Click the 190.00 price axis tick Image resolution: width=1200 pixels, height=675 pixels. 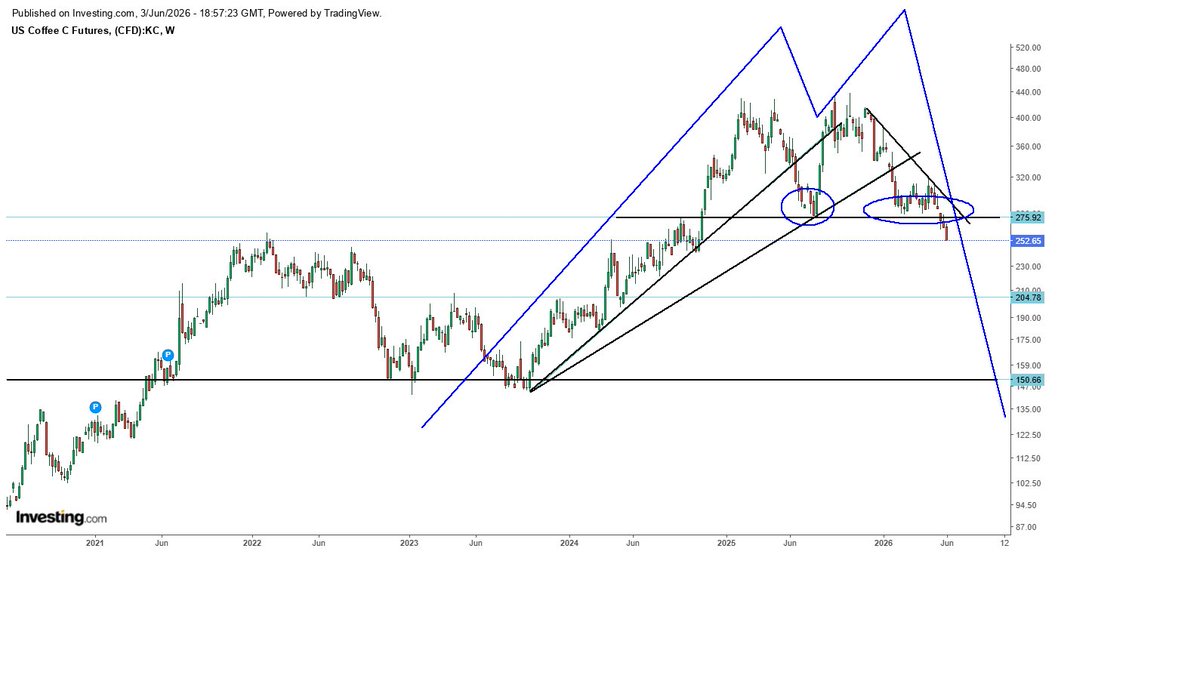[x=1030, y=318]
